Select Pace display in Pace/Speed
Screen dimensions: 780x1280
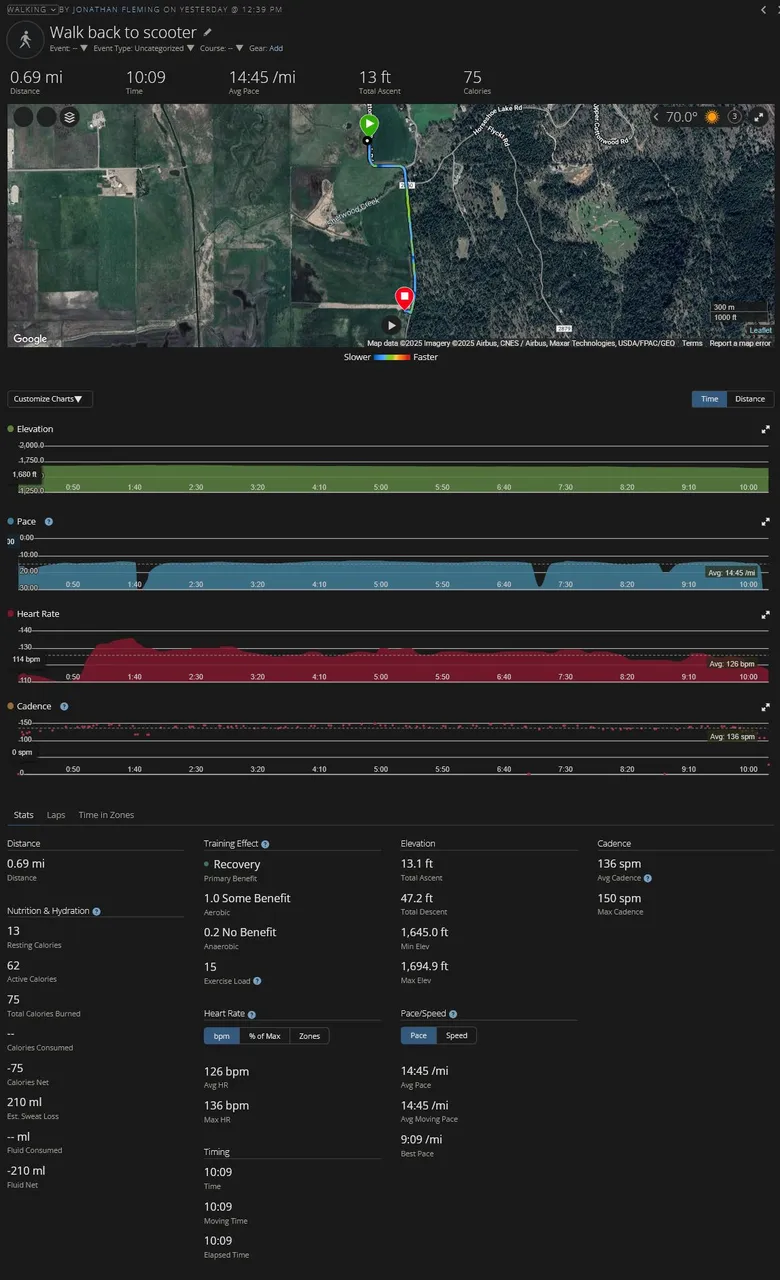point(419,1036)
